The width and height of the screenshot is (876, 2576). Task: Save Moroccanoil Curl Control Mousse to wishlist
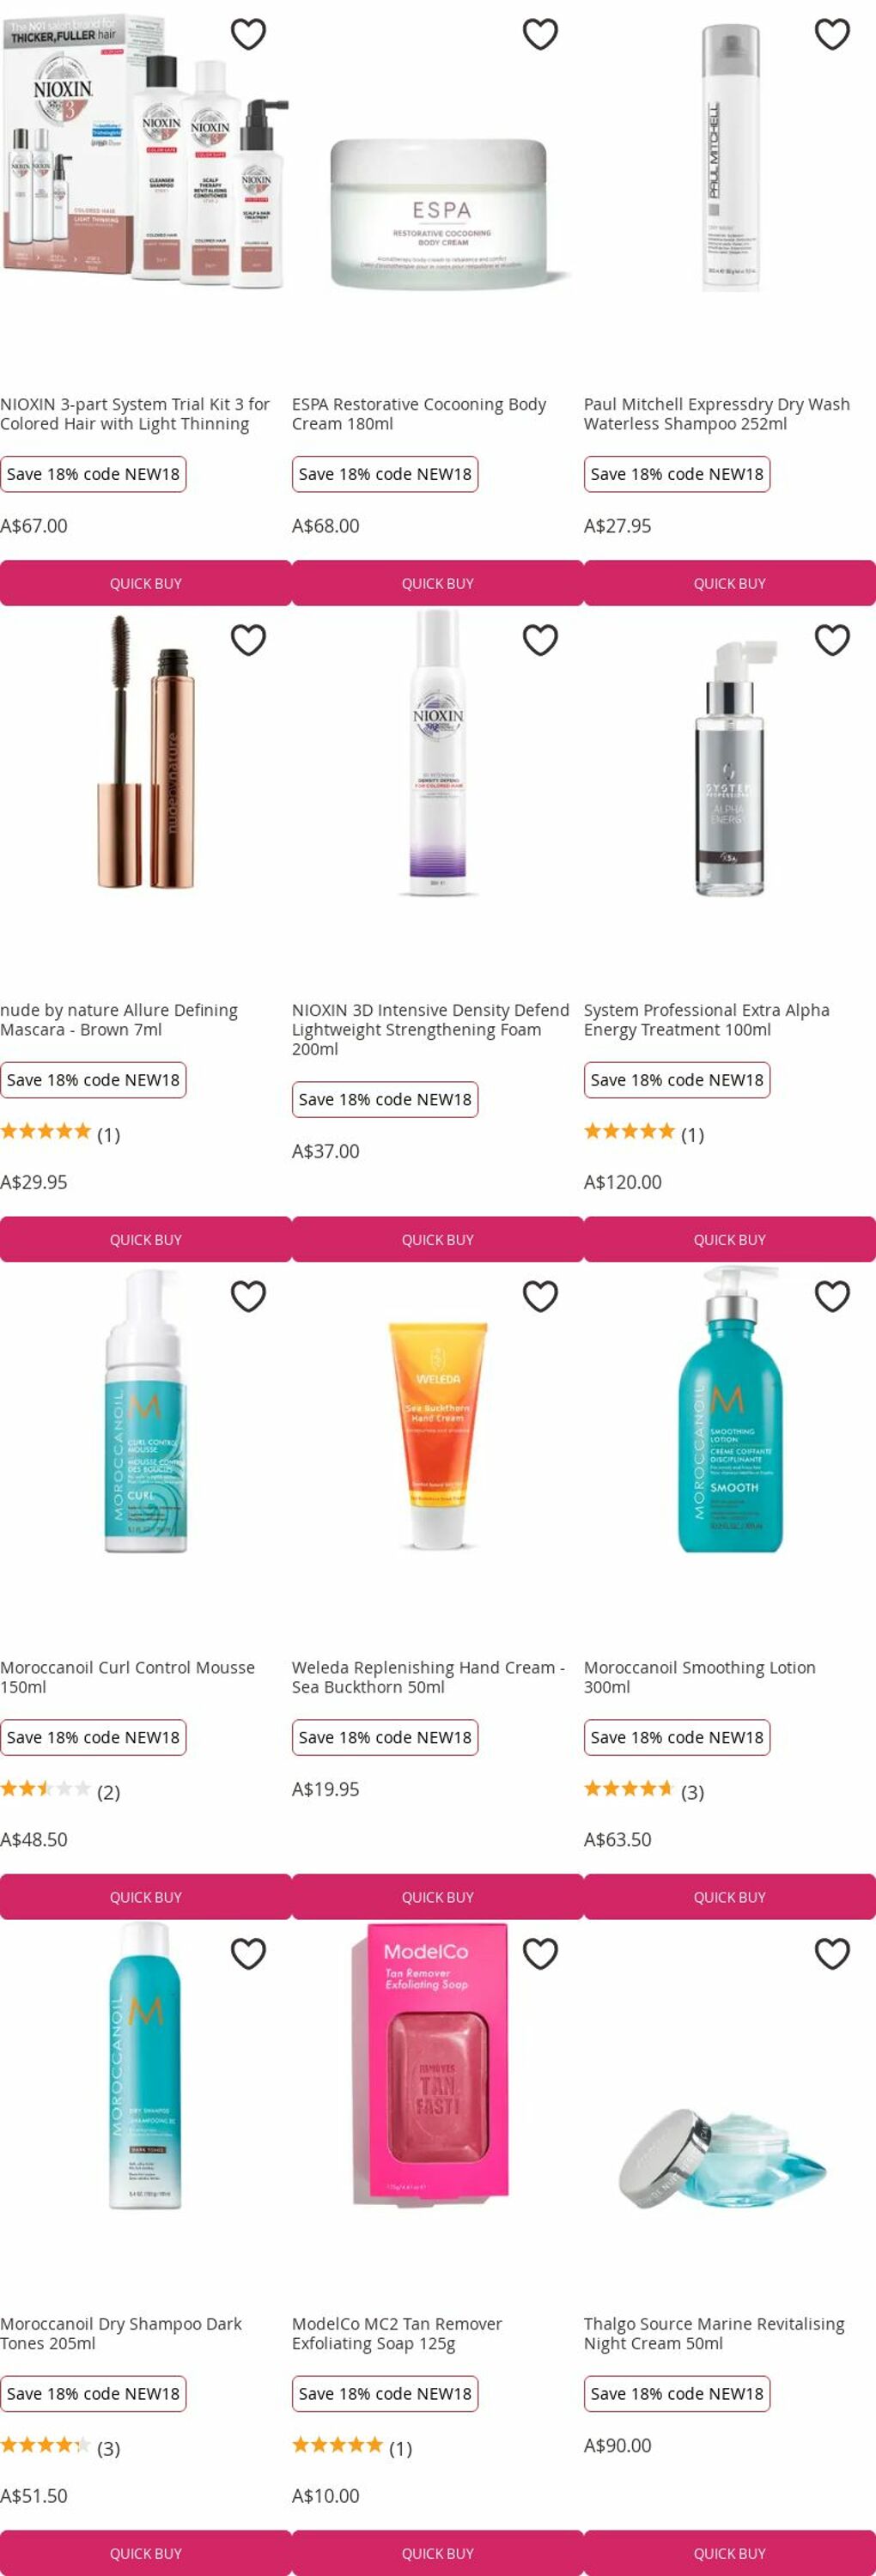click(248, 1295)
